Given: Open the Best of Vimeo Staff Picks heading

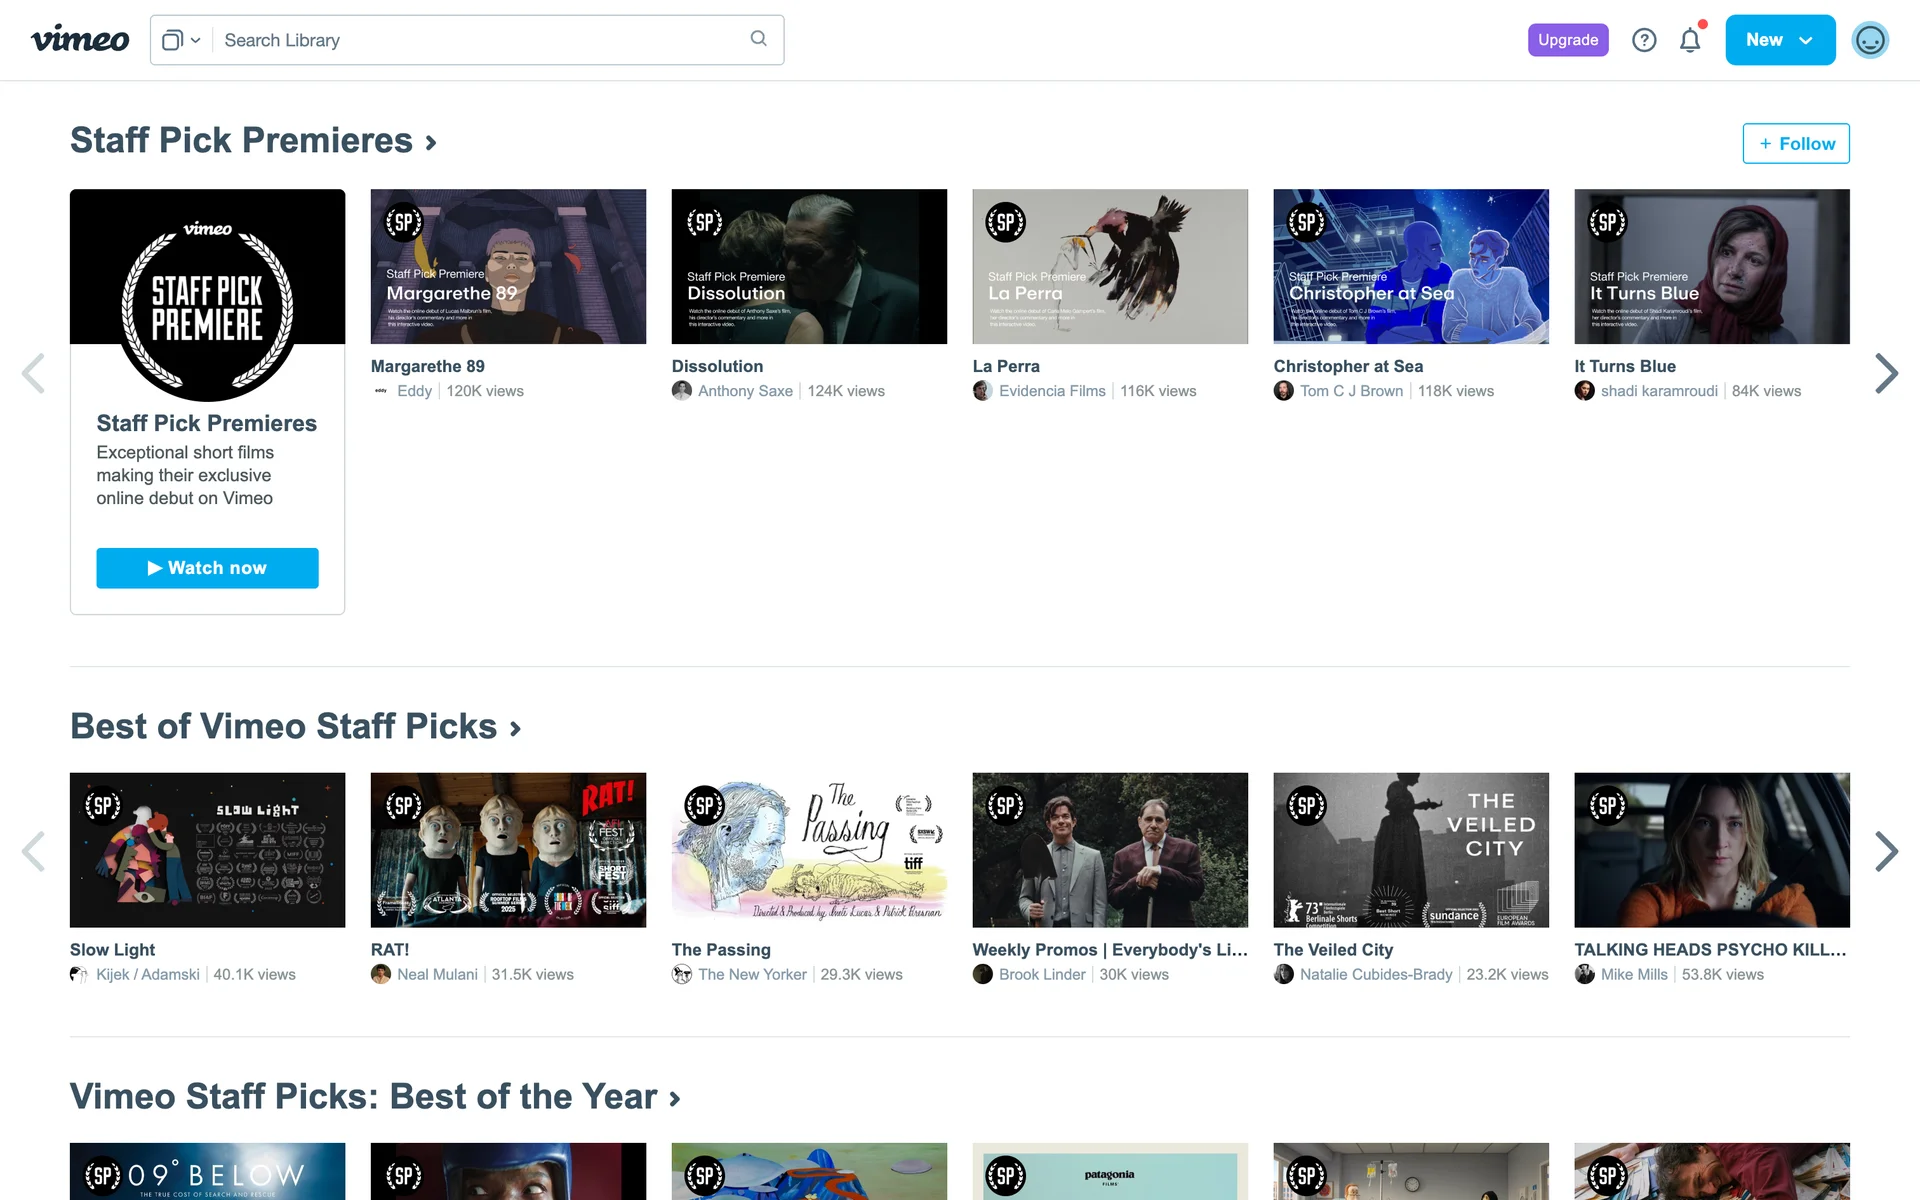Looking at the screenshot, I should (x=295, y=727).
